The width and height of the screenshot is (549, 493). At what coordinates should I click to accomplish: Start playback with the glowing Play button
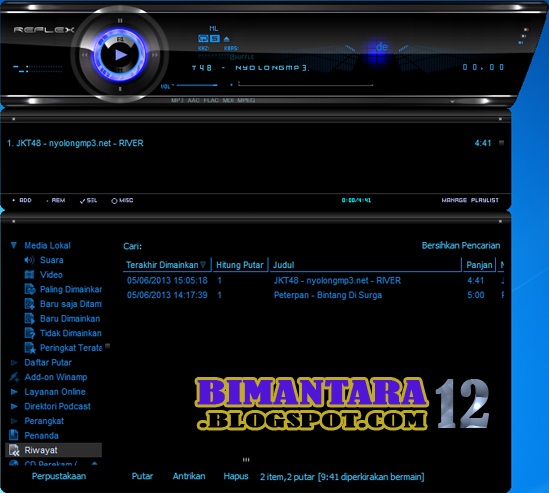(121, 55)
